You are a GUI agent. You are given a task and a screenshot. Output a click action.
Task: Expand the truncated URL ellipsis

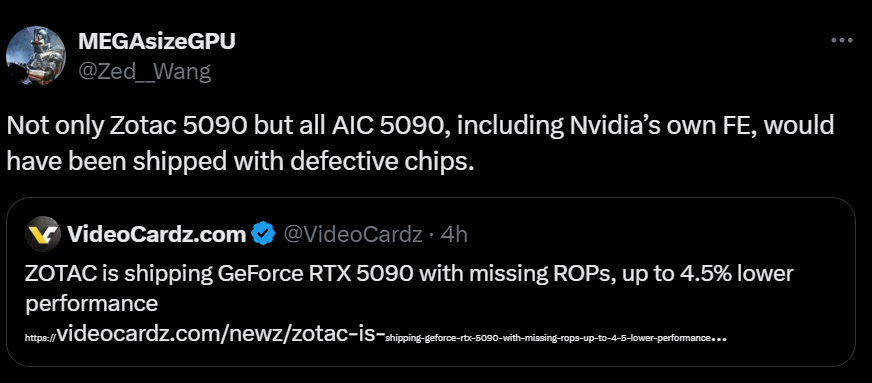(x=719, y=339)
